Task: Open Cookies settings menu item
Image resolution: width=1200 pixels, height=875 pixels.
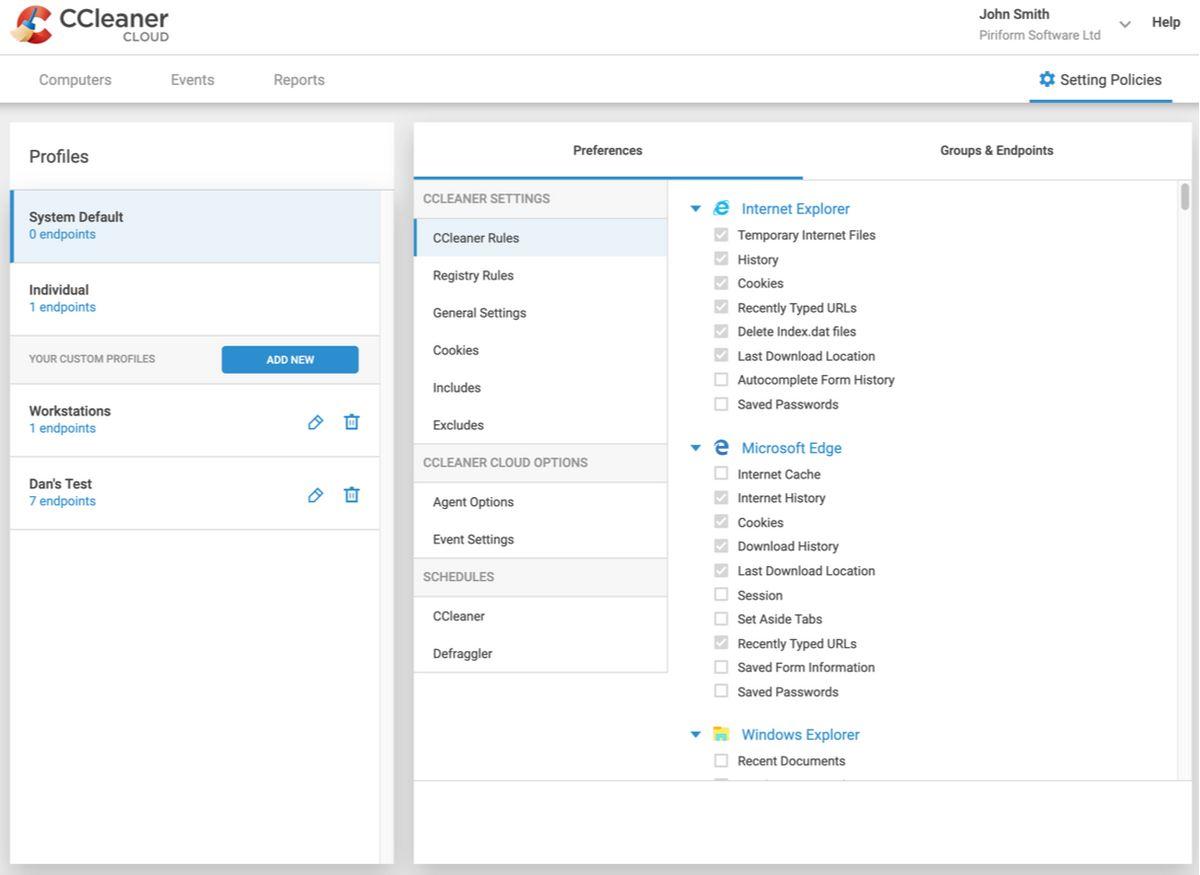Action: pyautogui.click(x=540, y=350)
